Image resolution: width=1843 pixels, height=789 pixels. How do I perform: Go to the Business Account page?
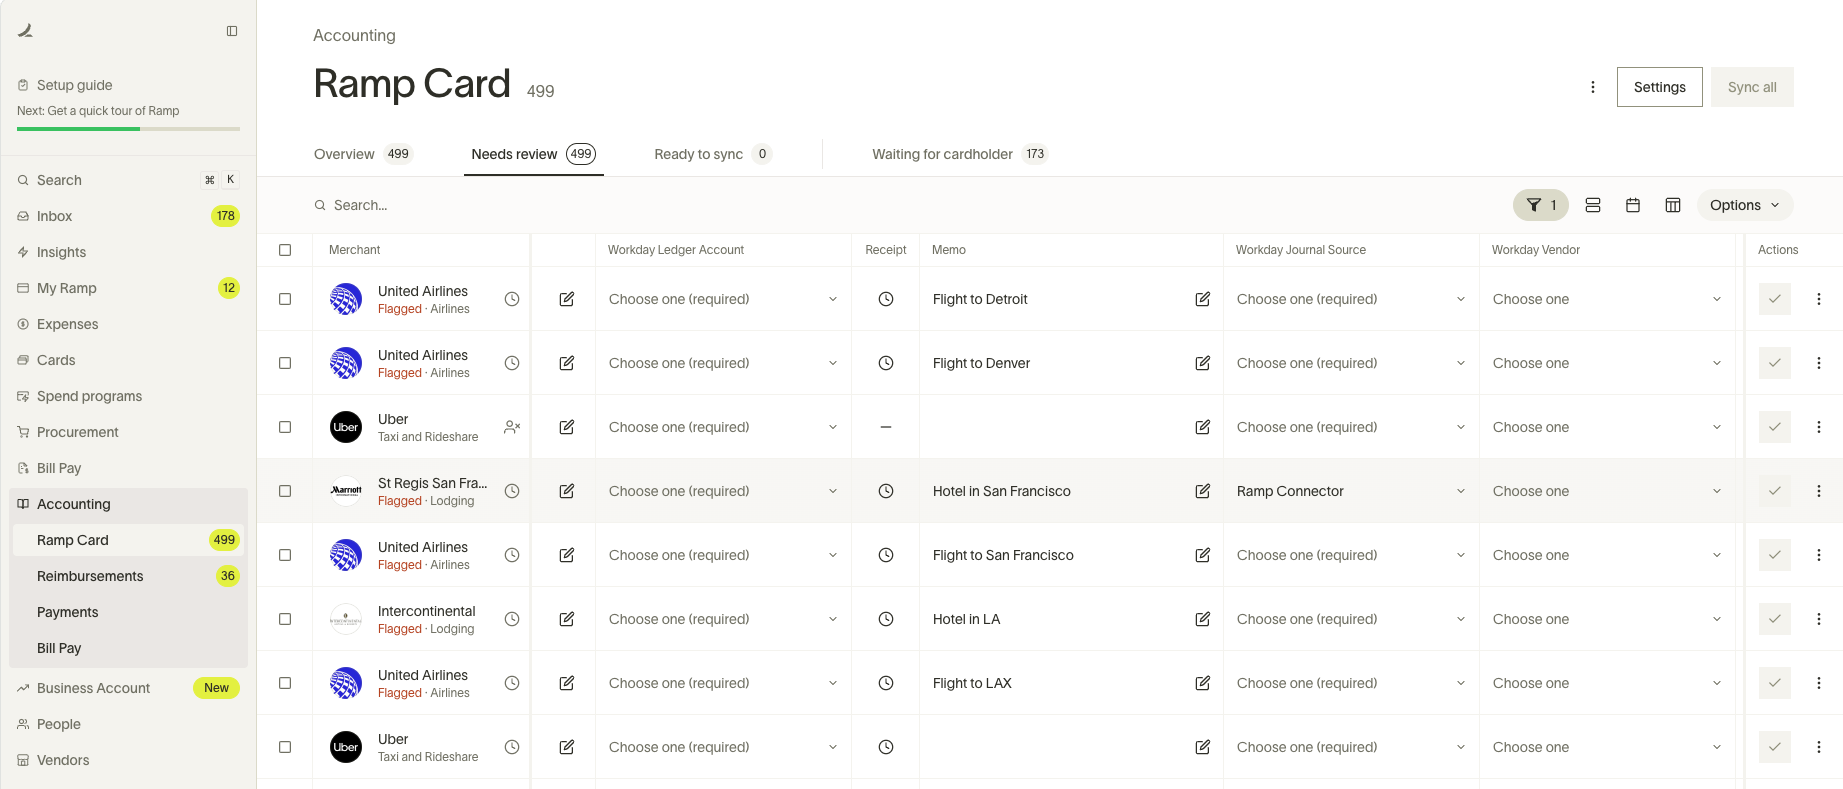(128, 688)
